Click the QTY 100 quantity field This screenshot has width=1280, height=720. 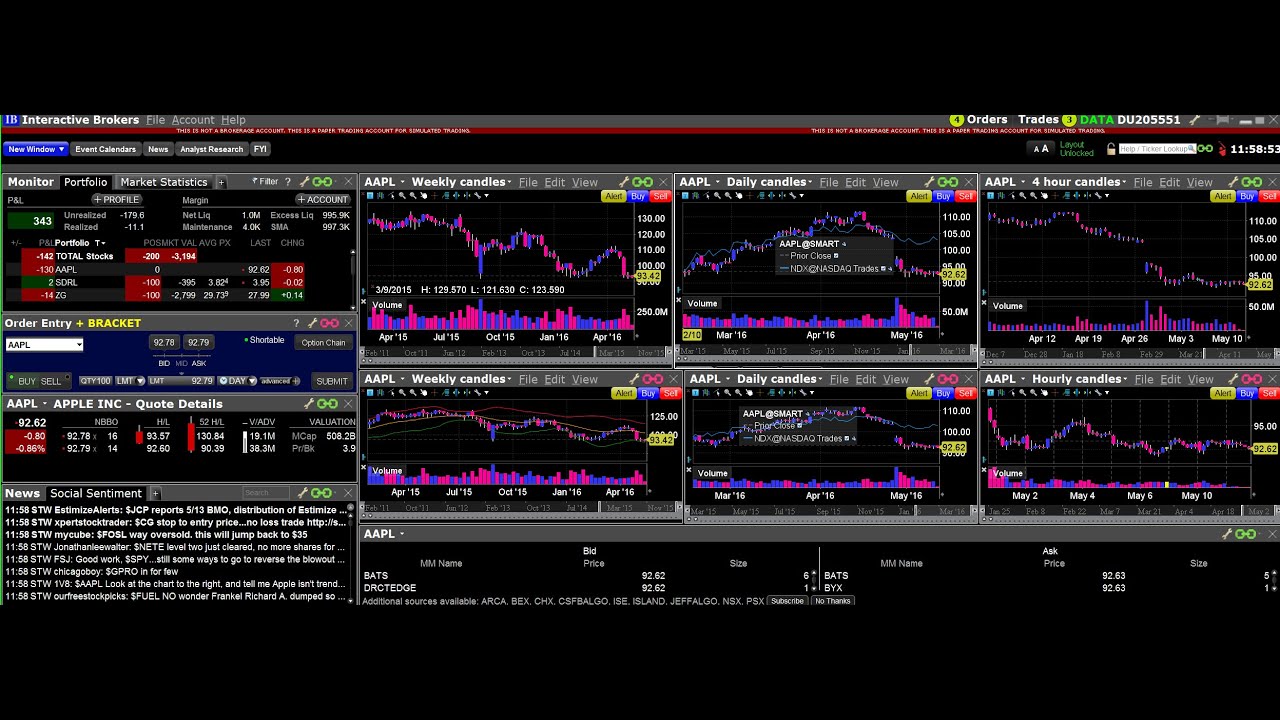(96, 381)
